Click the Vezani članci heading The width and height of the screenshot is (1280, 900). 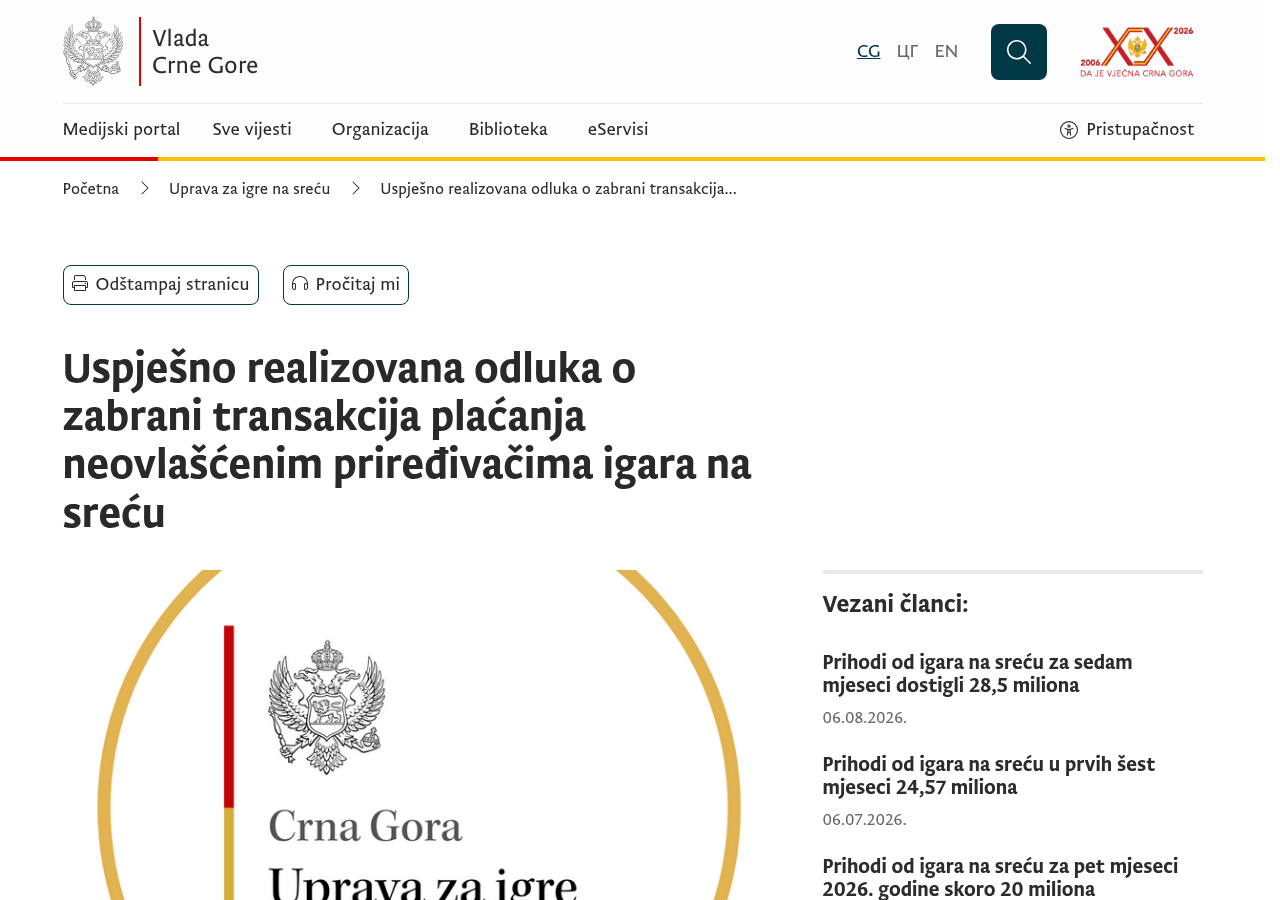click(895, 604)
